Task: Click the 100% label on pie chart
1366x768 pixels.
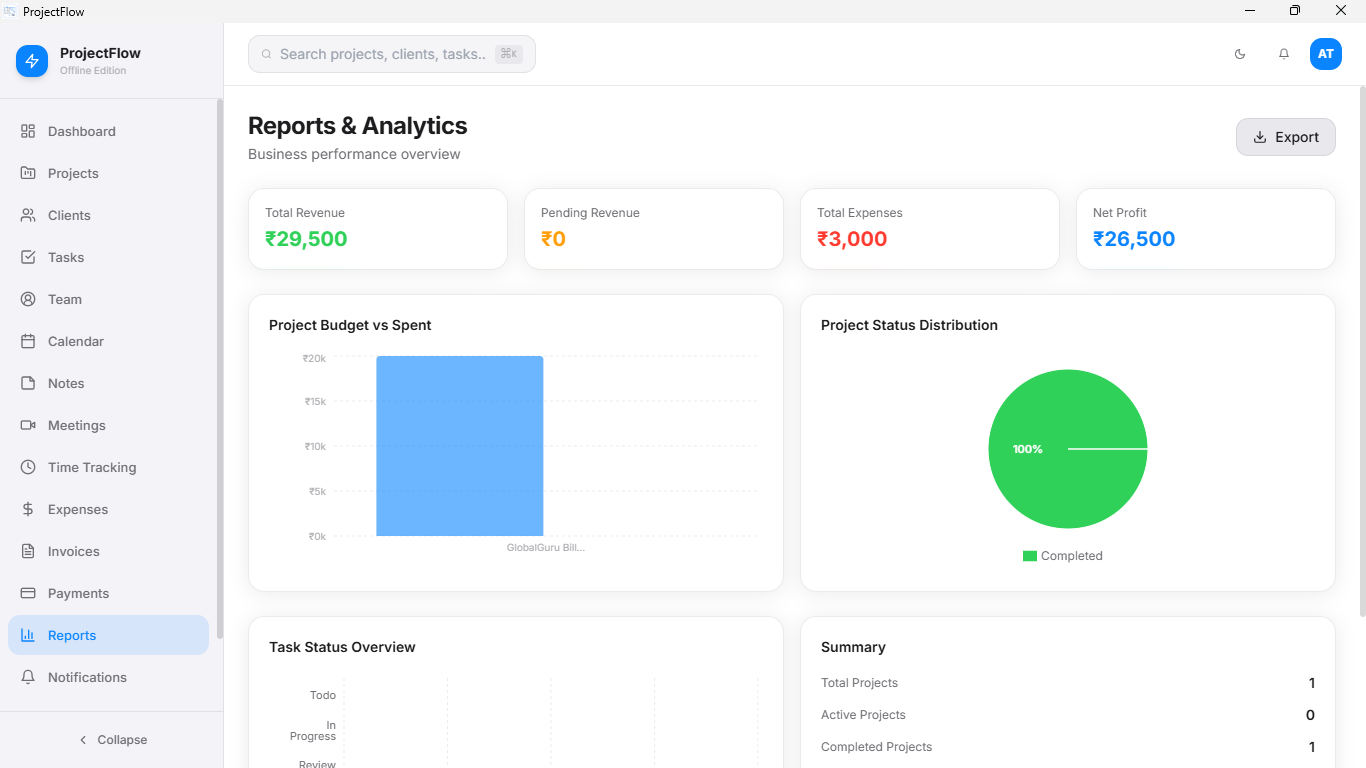Action: coord(1028,449)
